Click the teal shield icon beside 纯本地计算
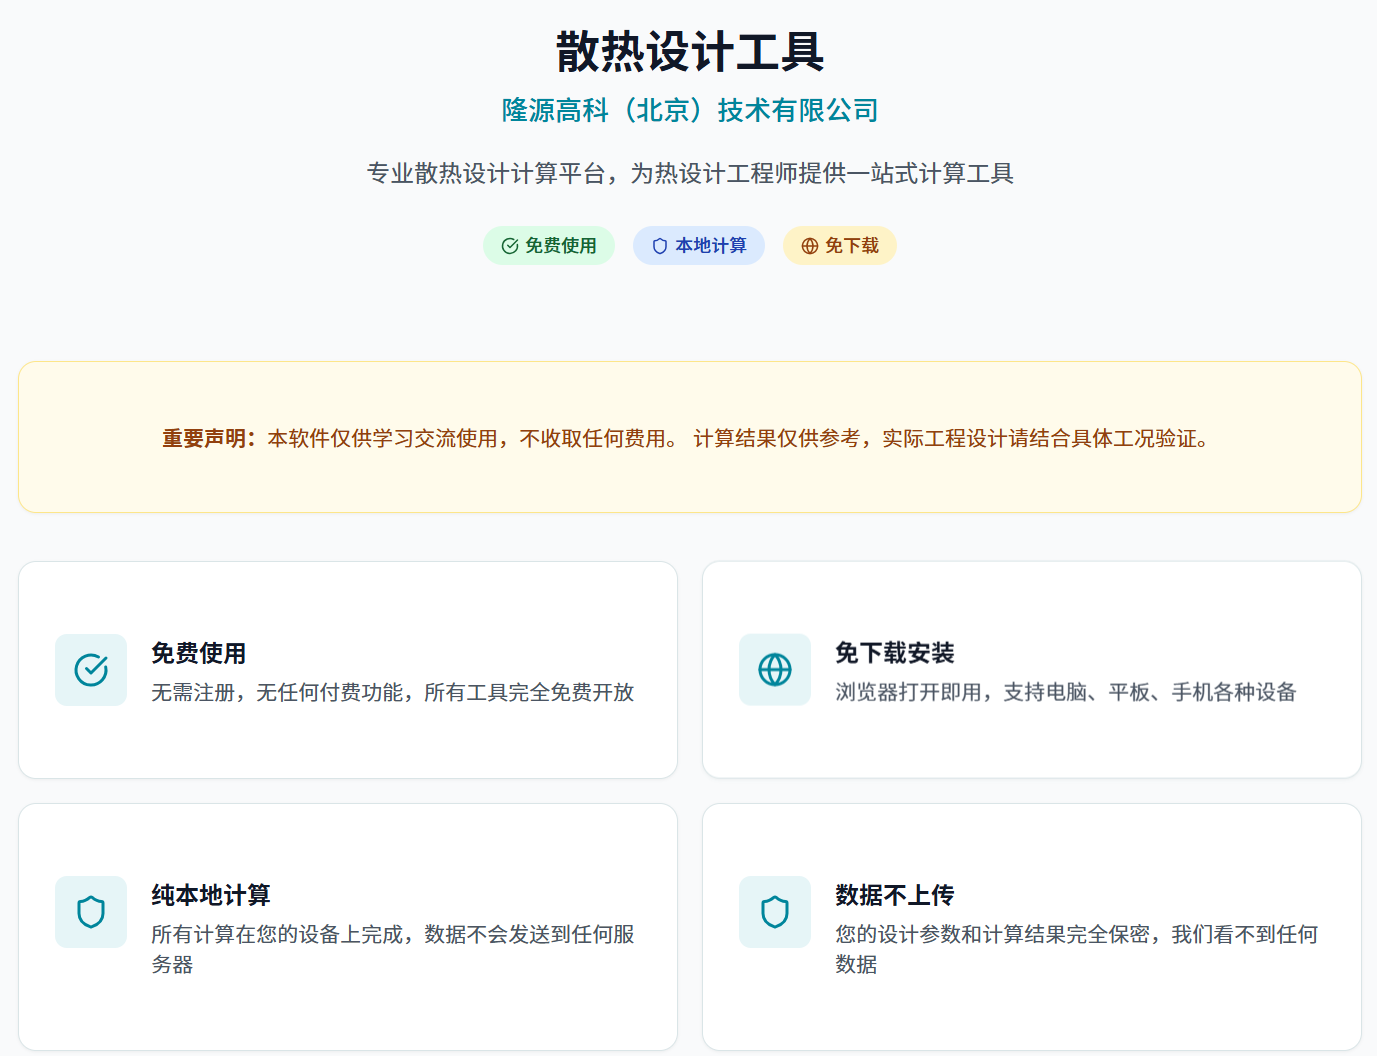 coord(91,911)
